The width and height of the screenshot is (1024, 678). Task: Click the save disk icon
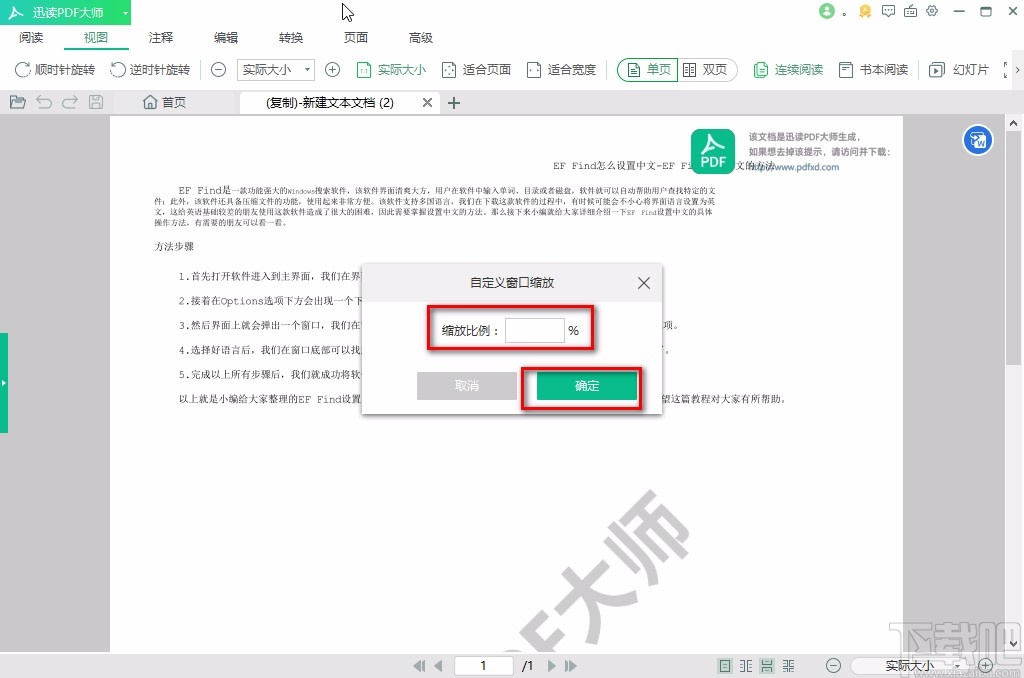(96, 102)
